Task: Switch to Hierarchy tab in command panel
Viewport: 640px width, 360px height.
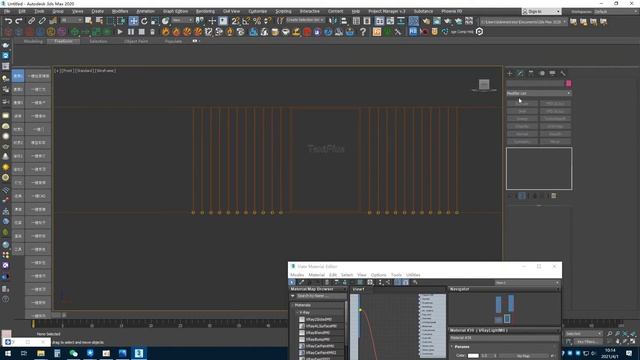Action: pos(531,73)
